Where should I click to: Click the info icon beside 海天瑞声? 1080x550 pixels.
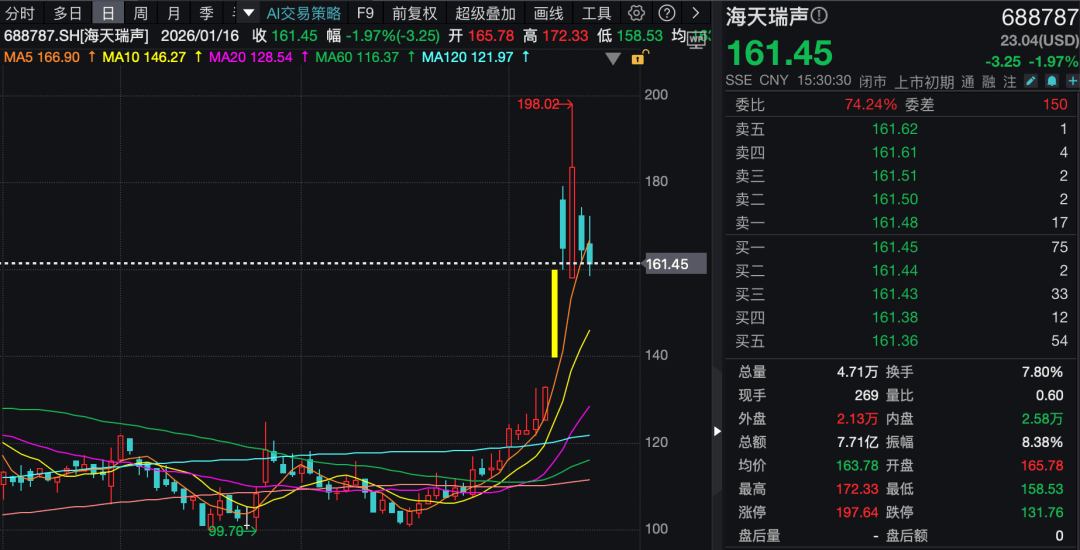click(819, 16)
